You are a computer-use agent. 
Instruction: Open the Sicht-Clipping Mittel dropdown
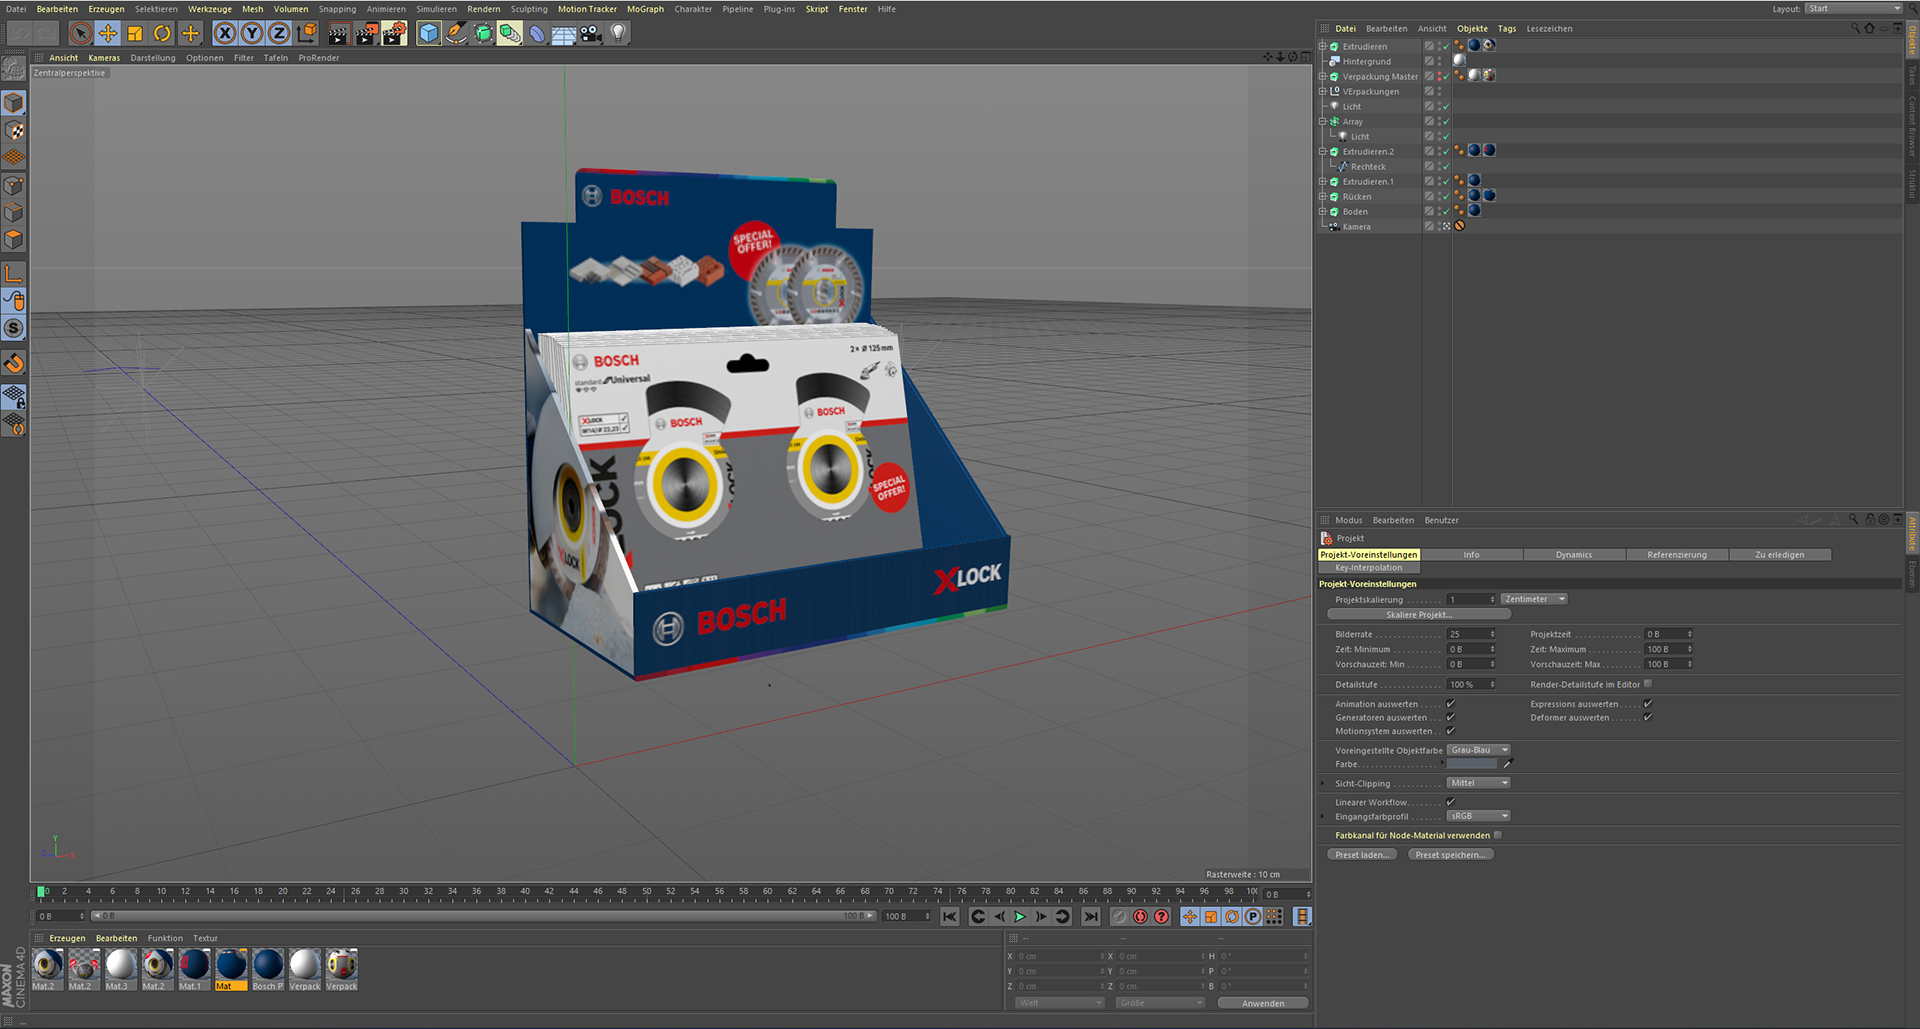coord(1479,783)
